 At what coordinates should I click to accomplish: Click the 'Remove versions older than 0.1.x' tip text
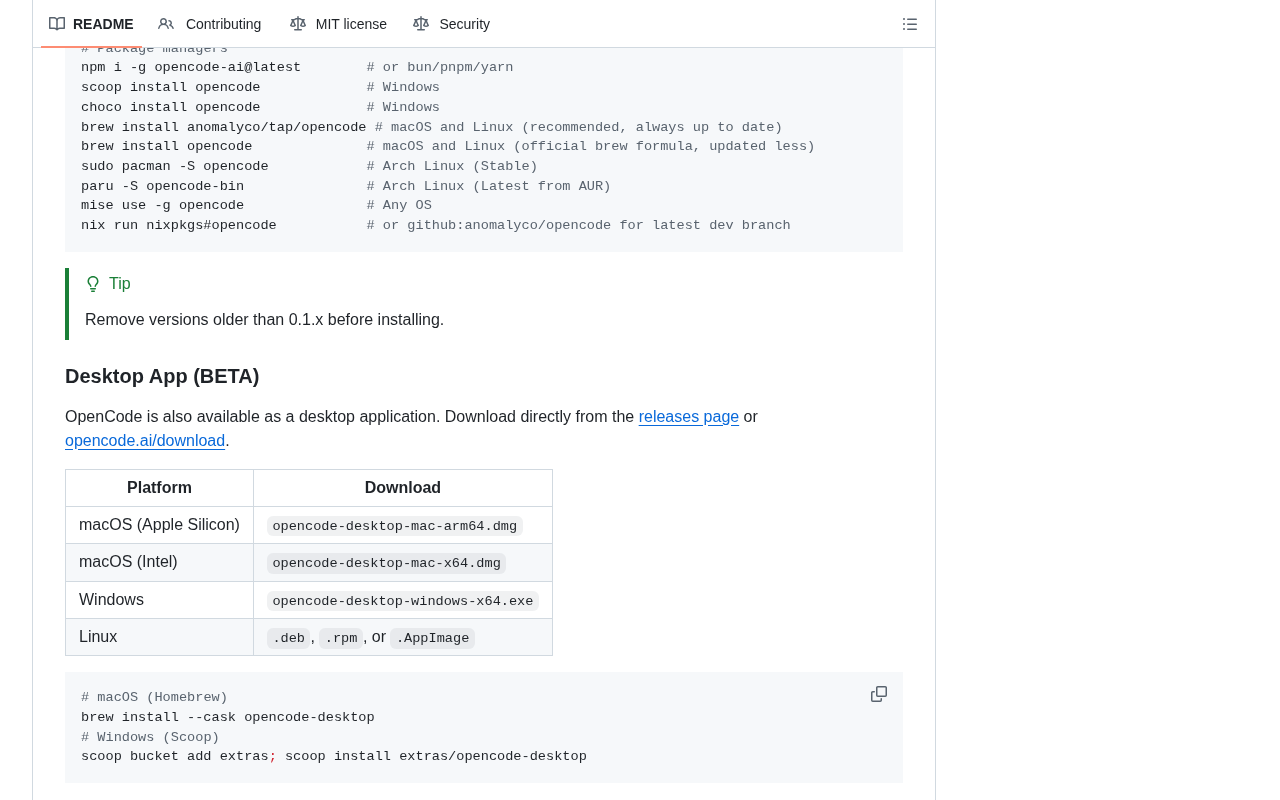pyautogui.click(x=265, y=320)
